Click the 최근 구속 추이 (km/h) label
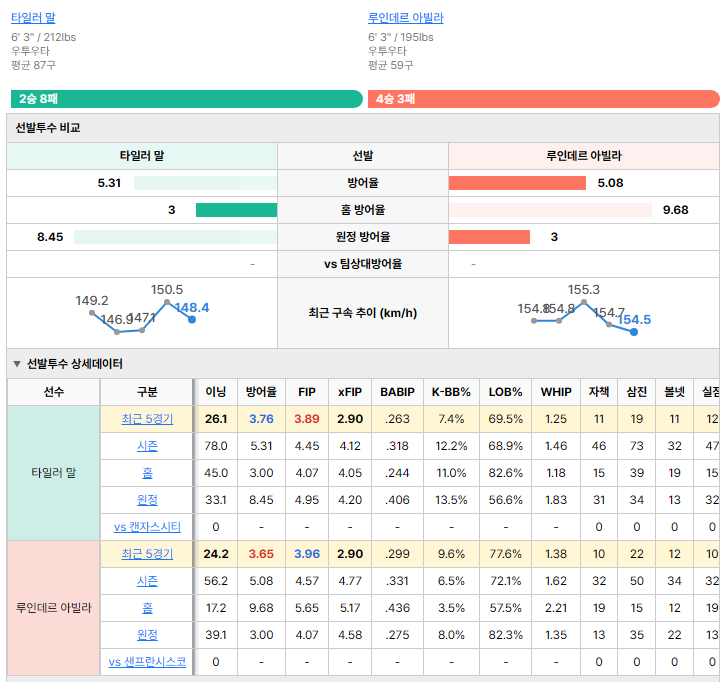Screen dimensions: 726x682 tap(363, 313)
